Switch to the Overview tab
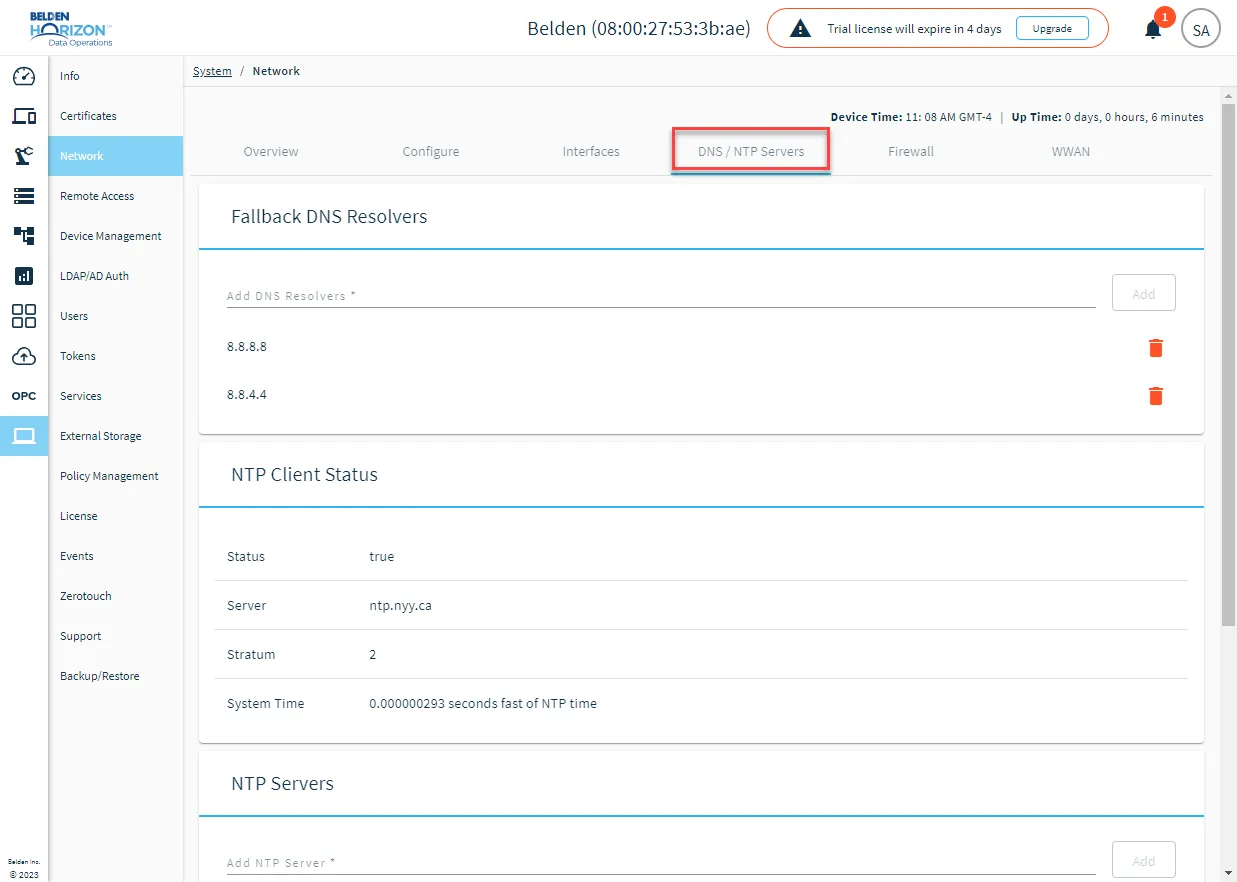 [x=271, y=152]
